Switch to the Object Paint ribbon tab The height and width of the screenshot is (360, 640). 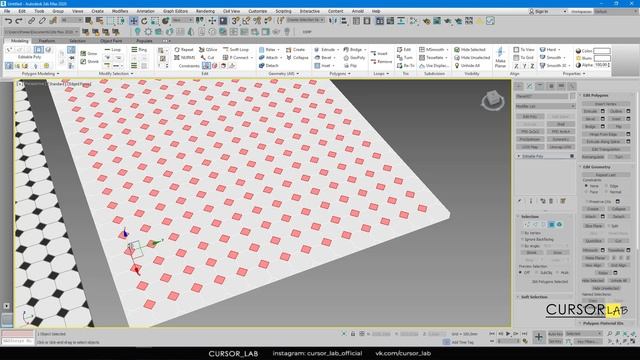click(x=111, y=41)
